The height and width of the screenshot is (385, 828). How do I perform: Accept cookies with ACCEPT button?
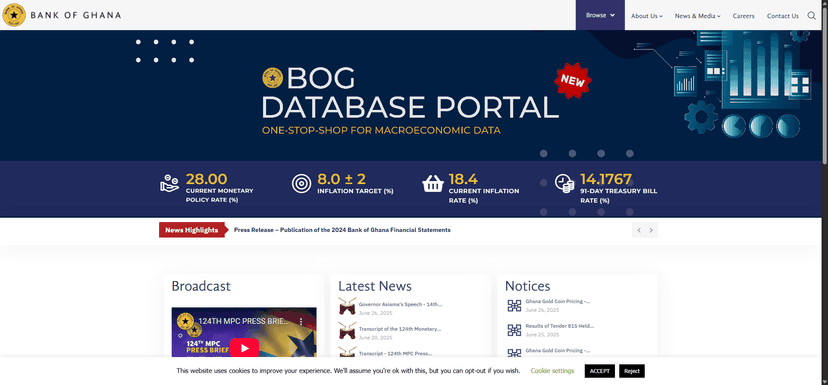(x=599, y=371)
